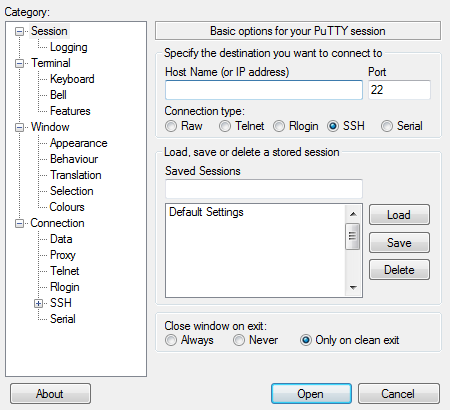Expand the SSH tree node
Viewport: 450px width, 410px height.
pyautogui.click(x=38, y=303)
